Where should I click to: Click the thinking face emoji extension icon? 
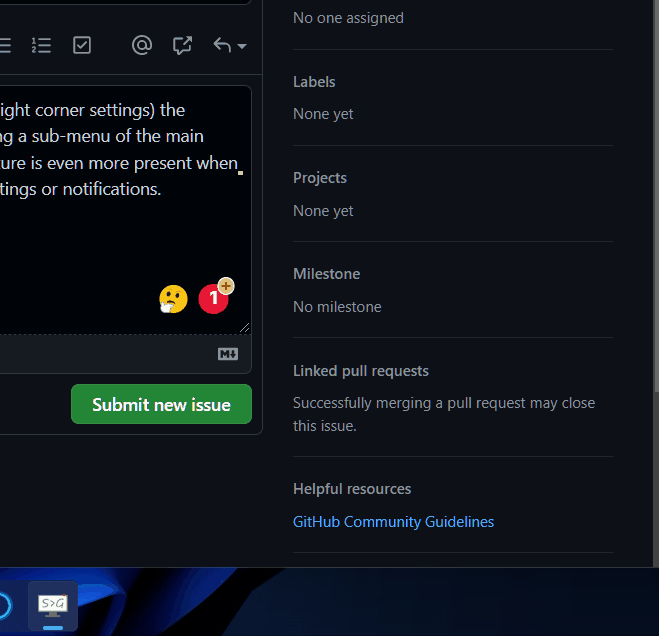[x=173, y=299]
